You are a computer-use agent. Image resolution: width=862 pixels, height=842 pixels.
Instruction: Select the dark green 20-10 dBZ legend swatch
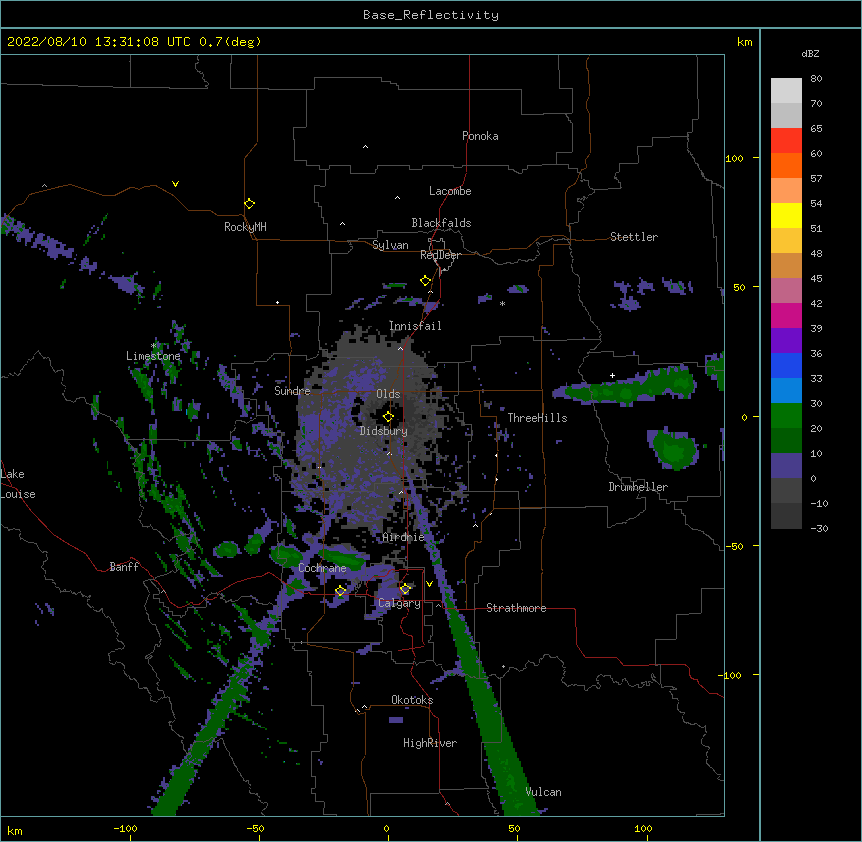[x=786, y=441]
